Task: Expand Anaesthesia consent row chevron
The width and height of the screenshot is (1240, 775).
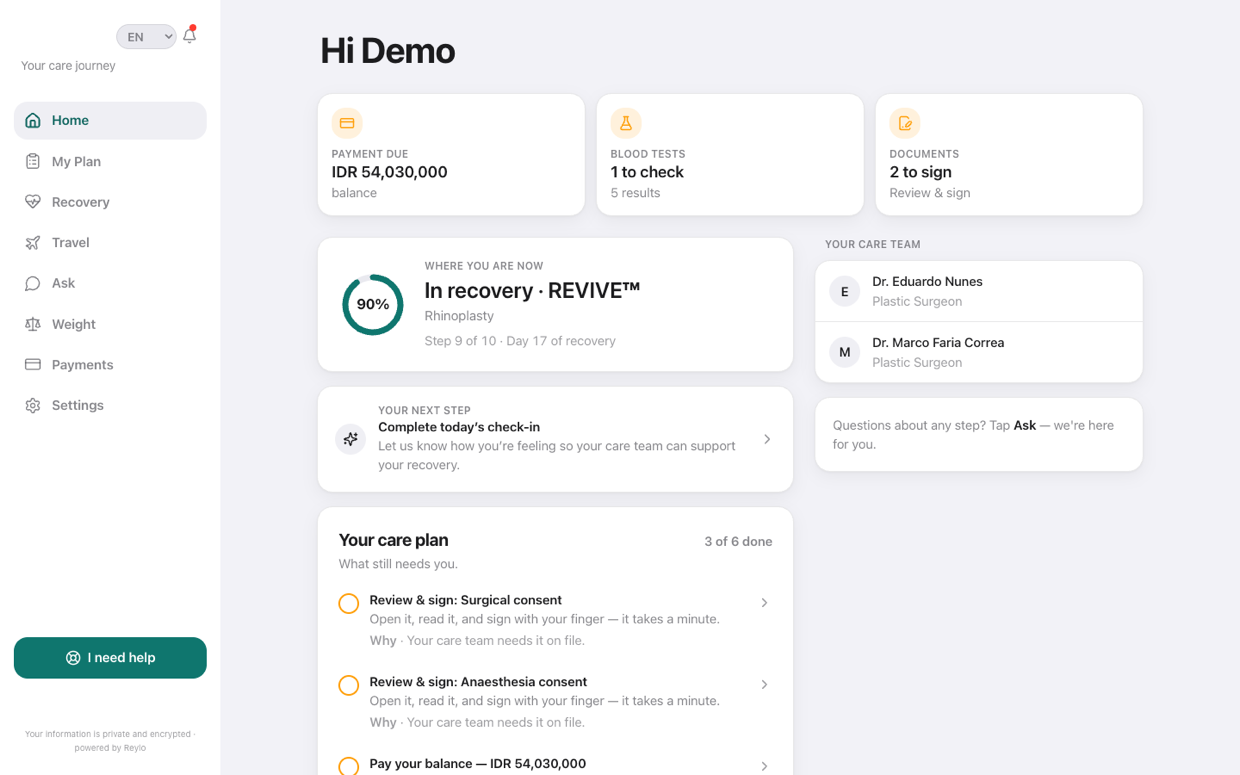Action: pos(764,685)
